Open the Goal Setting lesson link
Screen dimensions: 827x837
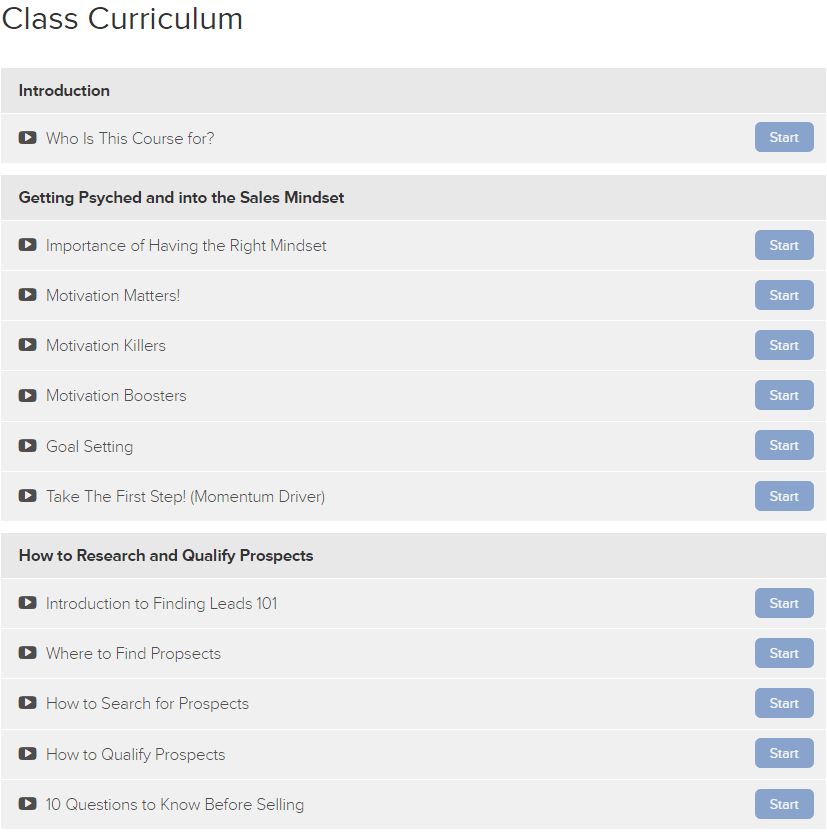[x=89, y=446]
